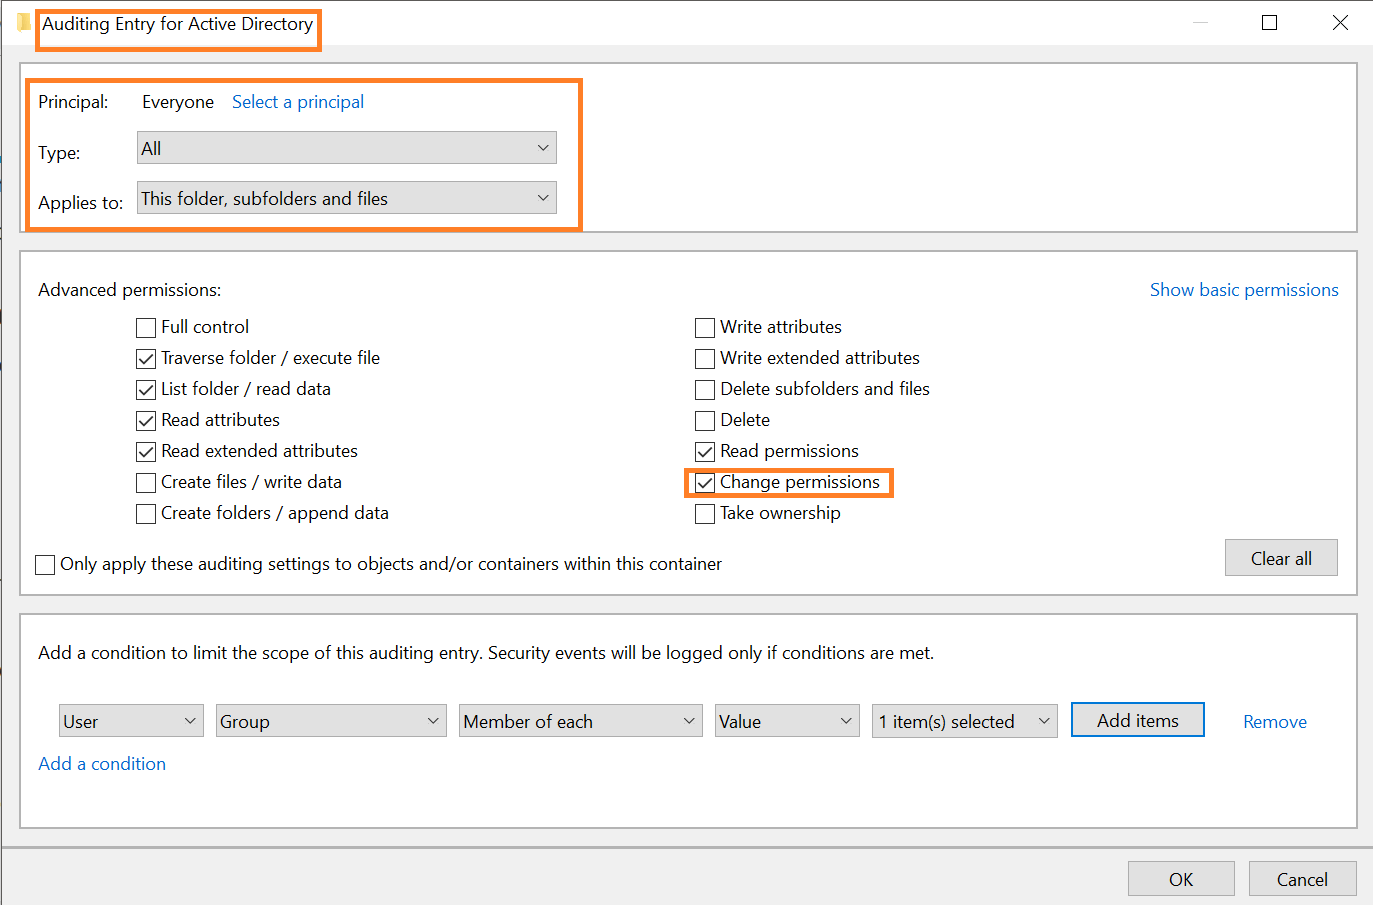The height and width of the screenshot is (905, 1376).
Task: Uncheck Traverse folder / execute file
Action: coord(145,358)
